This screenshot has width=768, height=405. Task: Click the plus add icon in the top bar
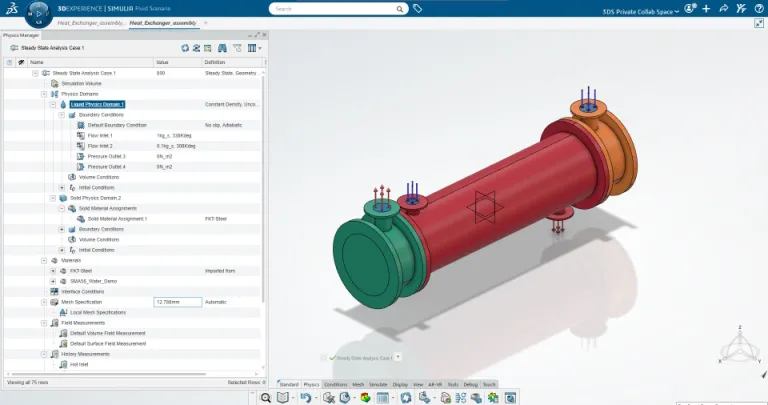pos(706,8)
